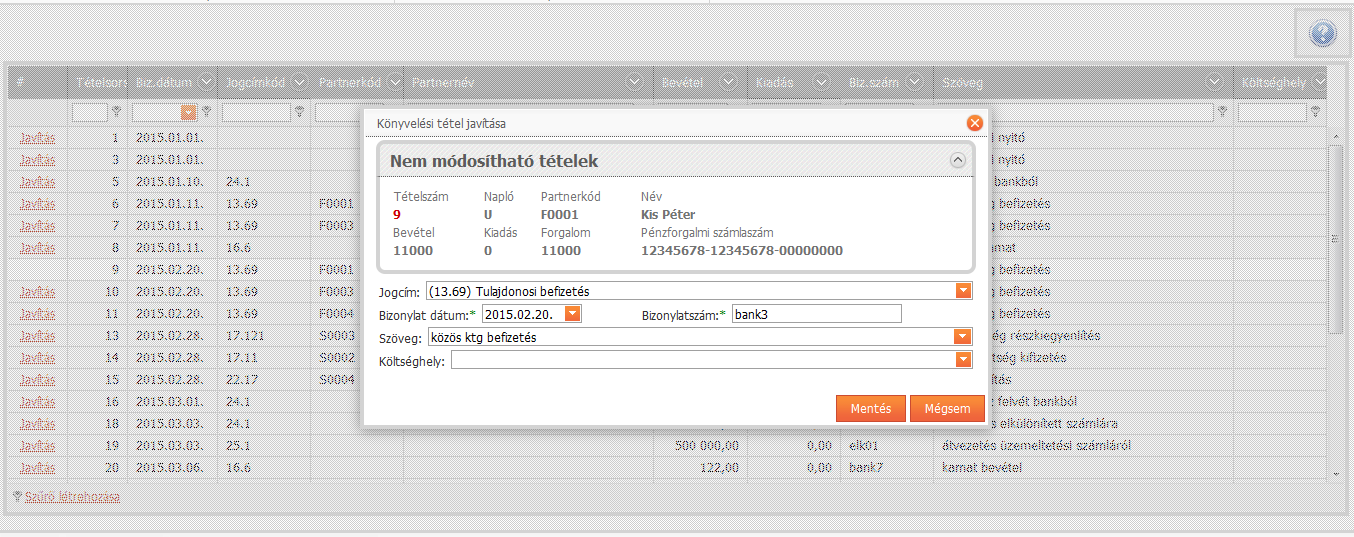Open the Jogcím dropdown

[964, 291]
